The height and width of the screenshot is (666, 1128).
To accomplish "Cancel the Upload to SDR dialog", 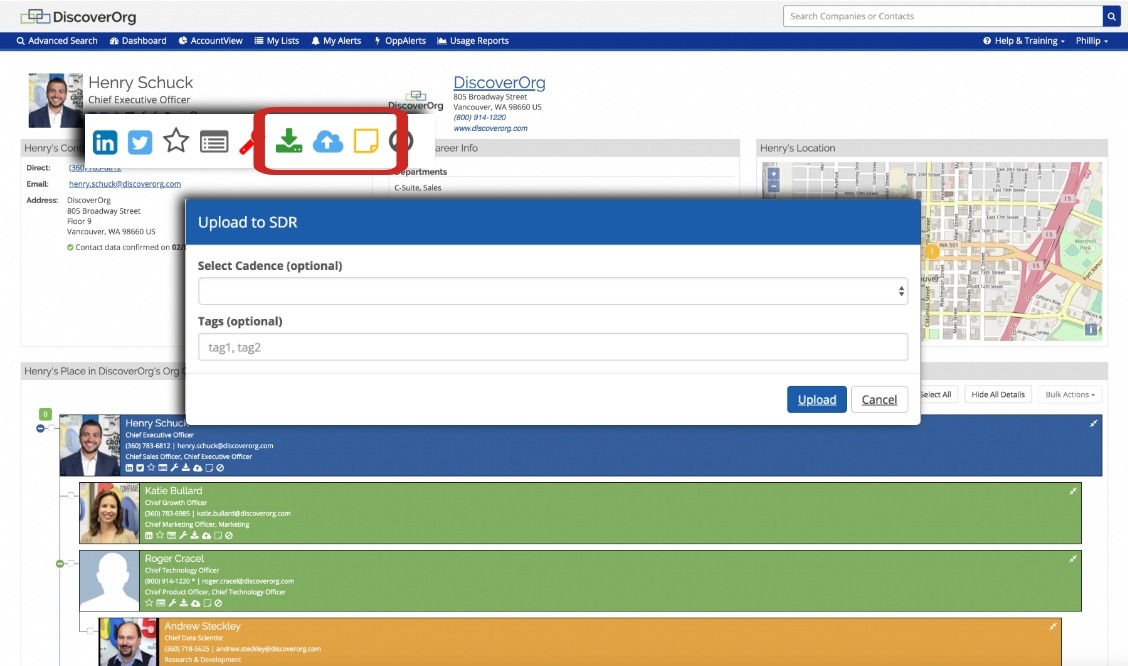I will (879, 399).
